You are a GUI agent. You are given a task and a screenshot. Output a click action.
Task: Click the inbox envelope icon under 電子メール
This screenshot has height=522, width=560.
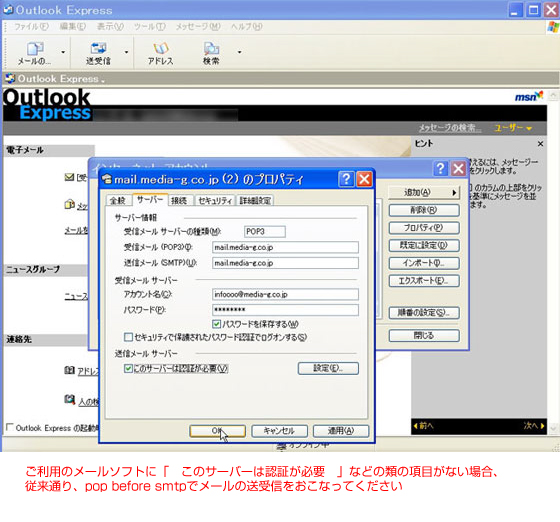pos(69,177)
